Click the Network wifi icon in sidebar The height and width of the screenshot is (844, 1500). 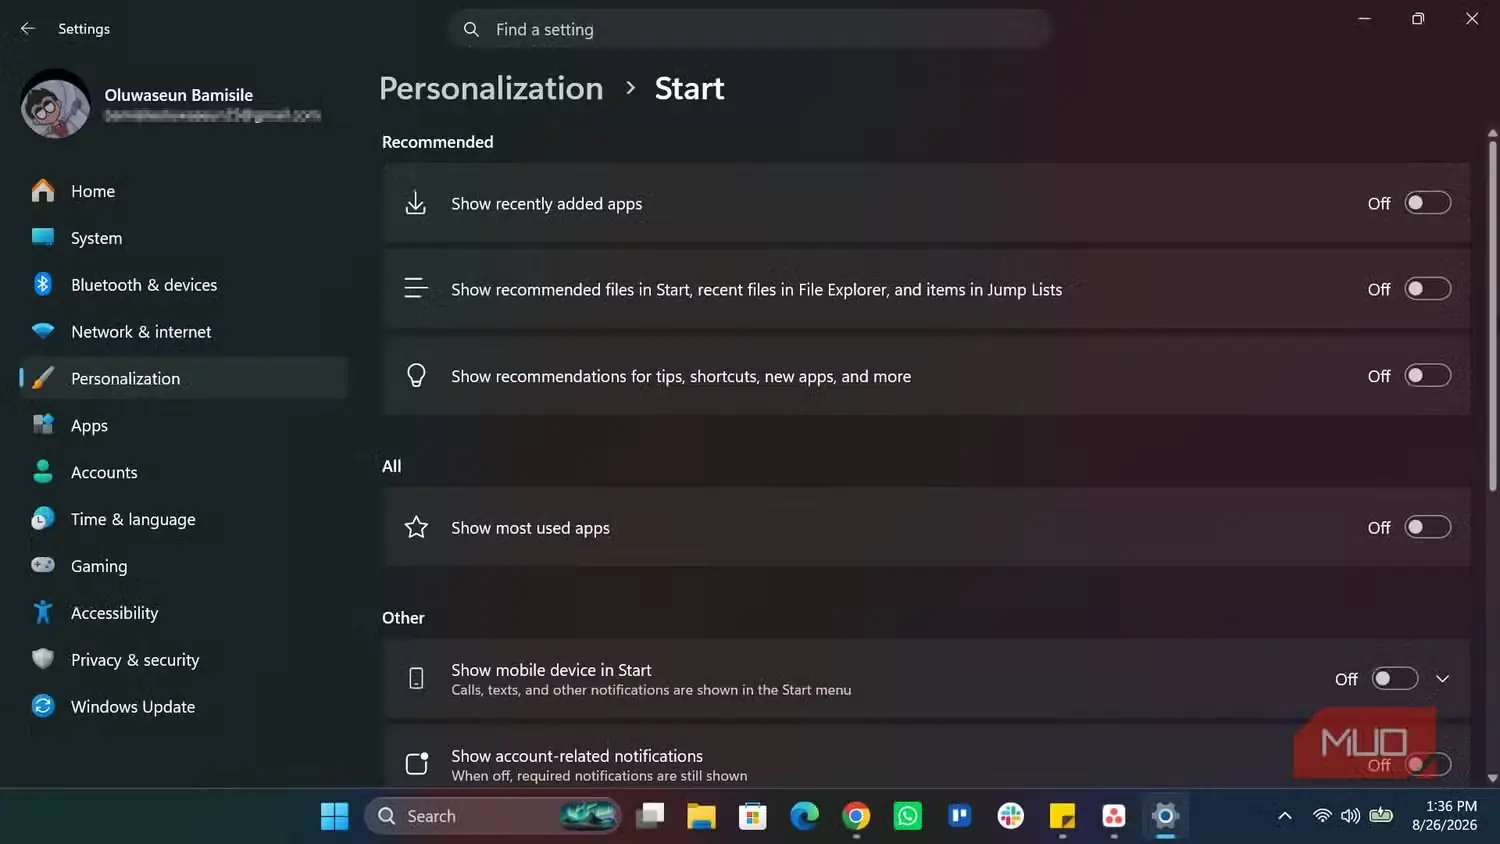point(43,331)
